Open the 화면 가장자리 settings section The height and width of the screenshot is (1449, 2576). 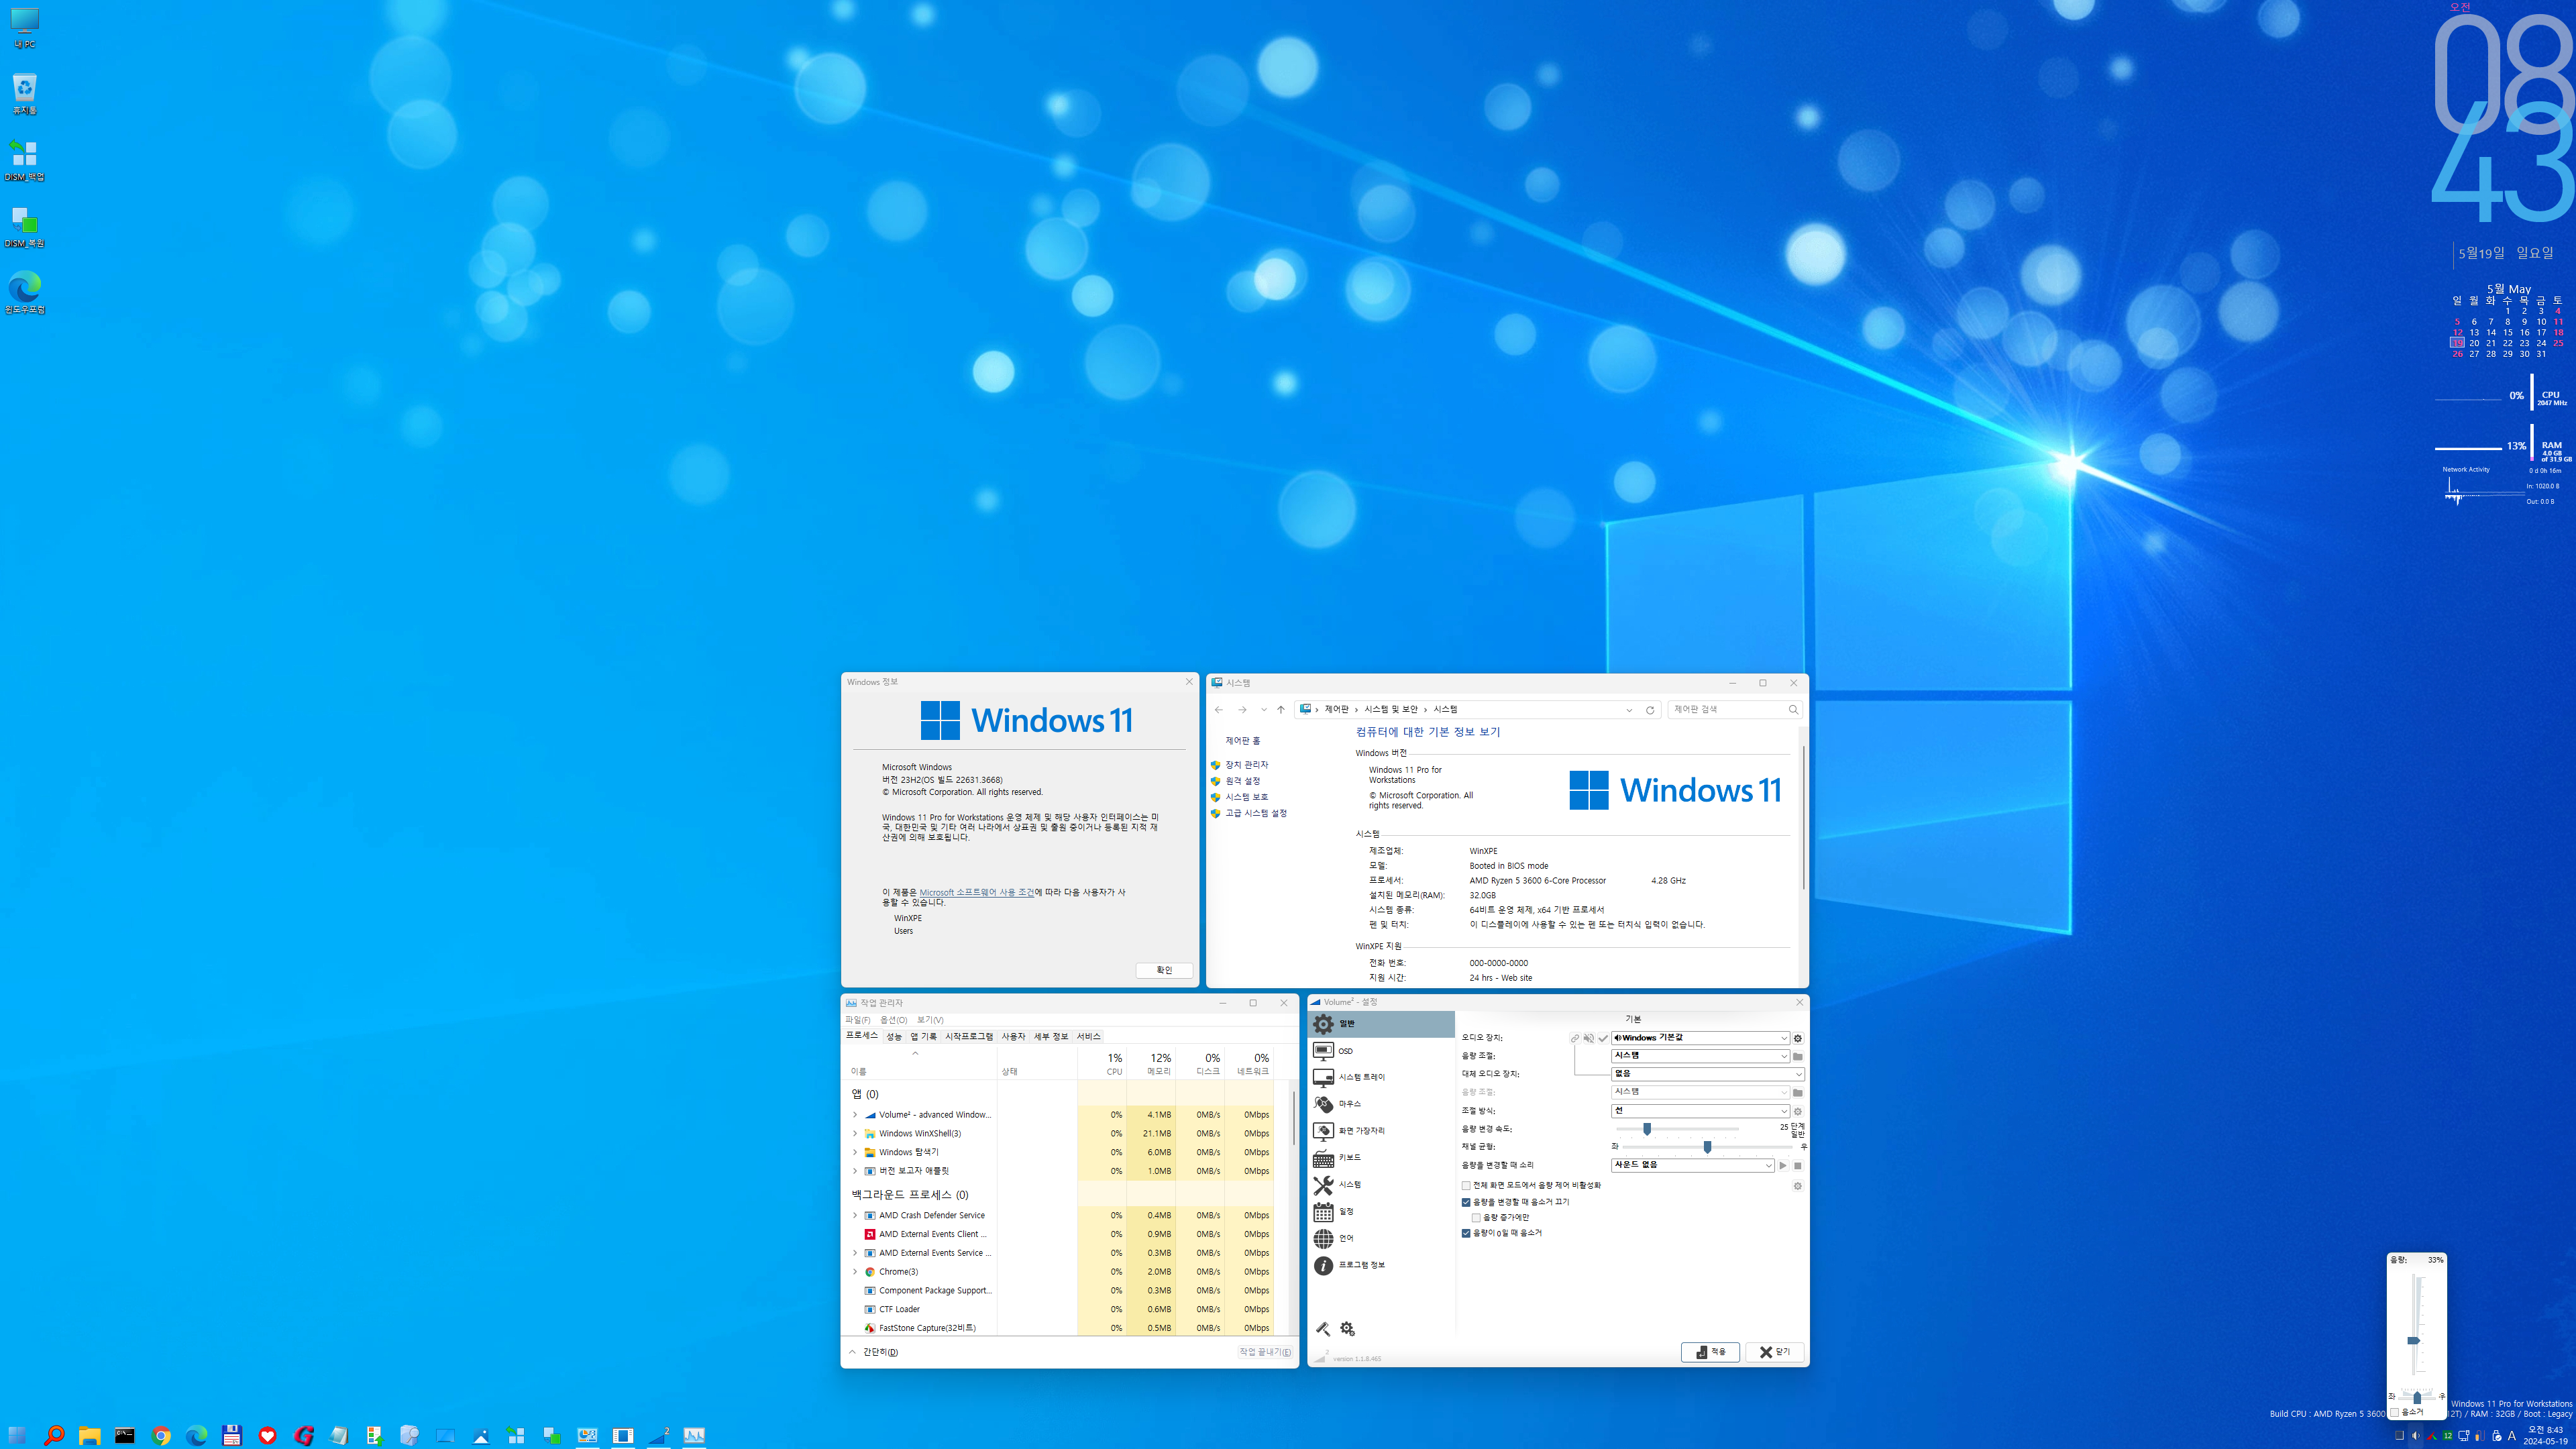click(x=1380, y=1131)
